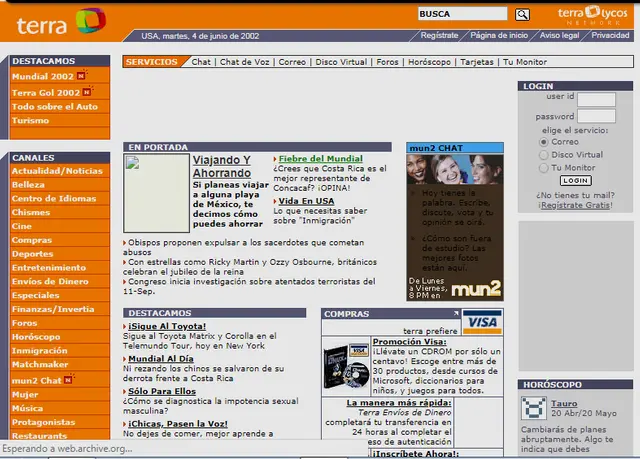
Task: Click the Terra Lycos Network logo
Action: pyautogui.click(x=592, y=16)
